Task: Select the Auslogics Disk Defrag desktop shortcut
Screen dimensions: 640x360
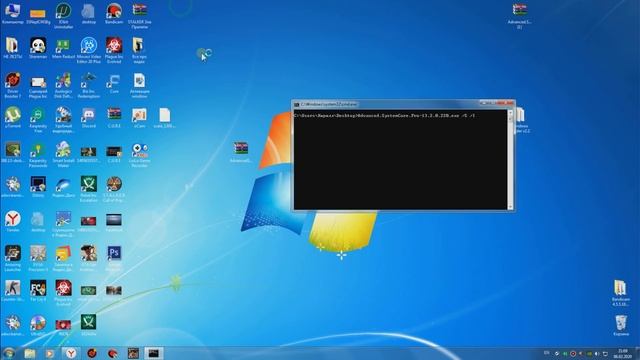Action: tap(63, 85)
